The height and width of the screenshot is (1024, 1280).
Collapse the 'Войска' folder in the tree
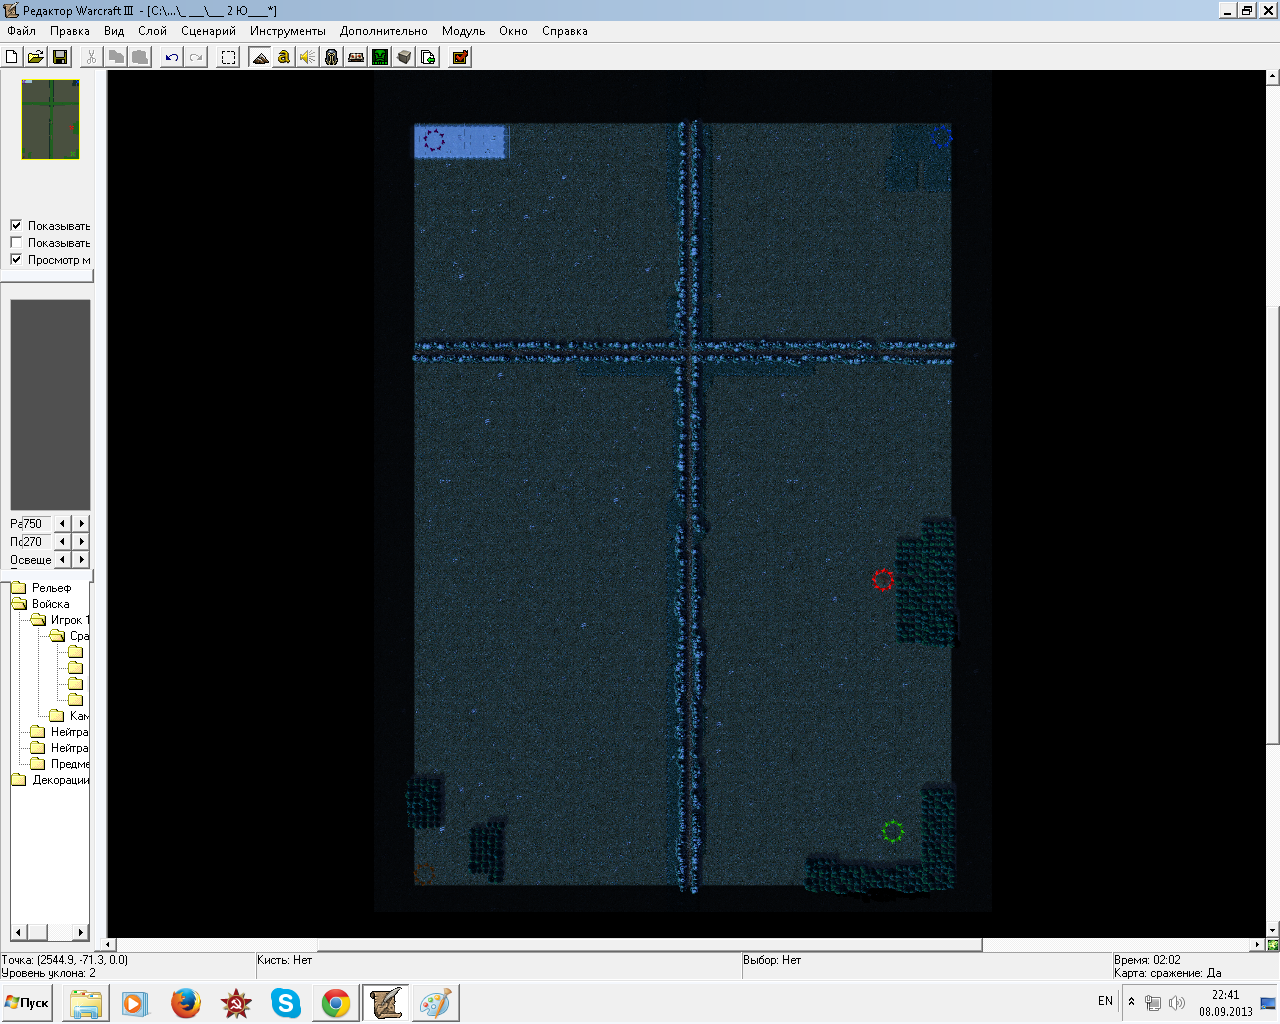tap(19, 604)
